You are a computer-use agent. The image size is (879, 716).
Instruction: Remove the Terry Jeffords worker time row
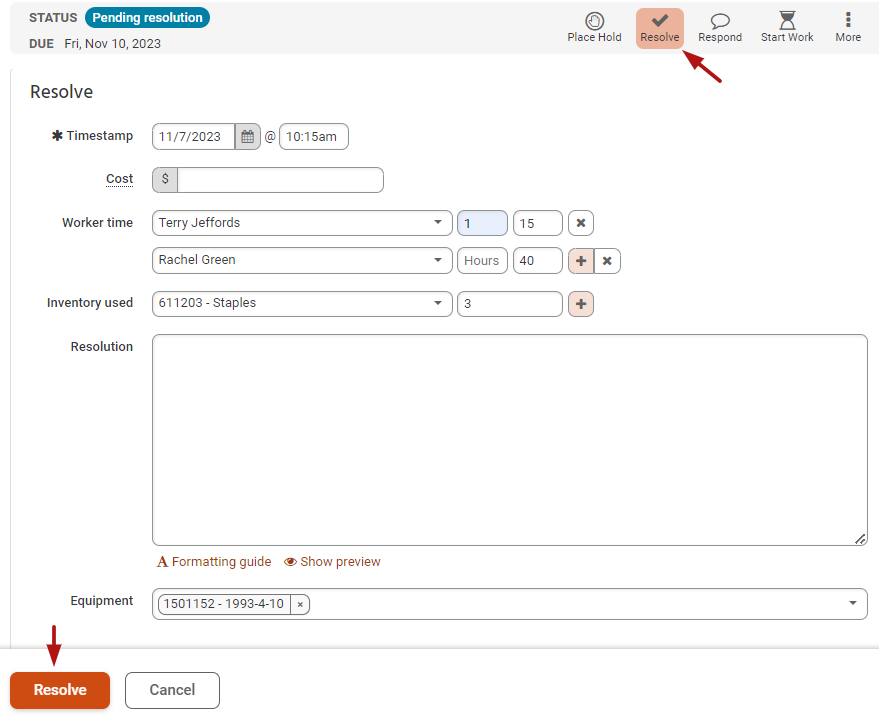581,223
